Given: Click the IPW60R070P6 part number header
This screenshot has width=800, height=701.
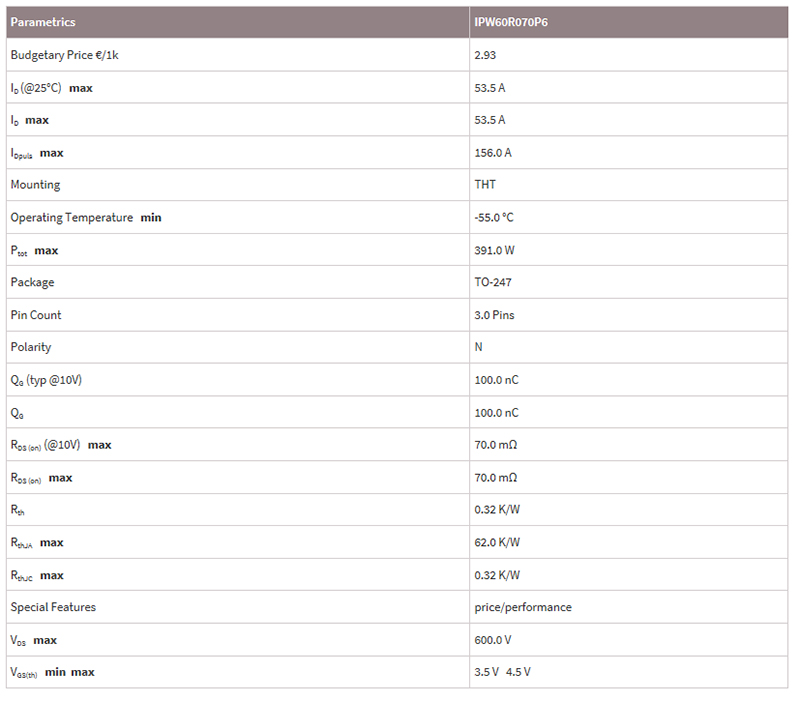Looking at the screenshot, I should tap(510, 22).
